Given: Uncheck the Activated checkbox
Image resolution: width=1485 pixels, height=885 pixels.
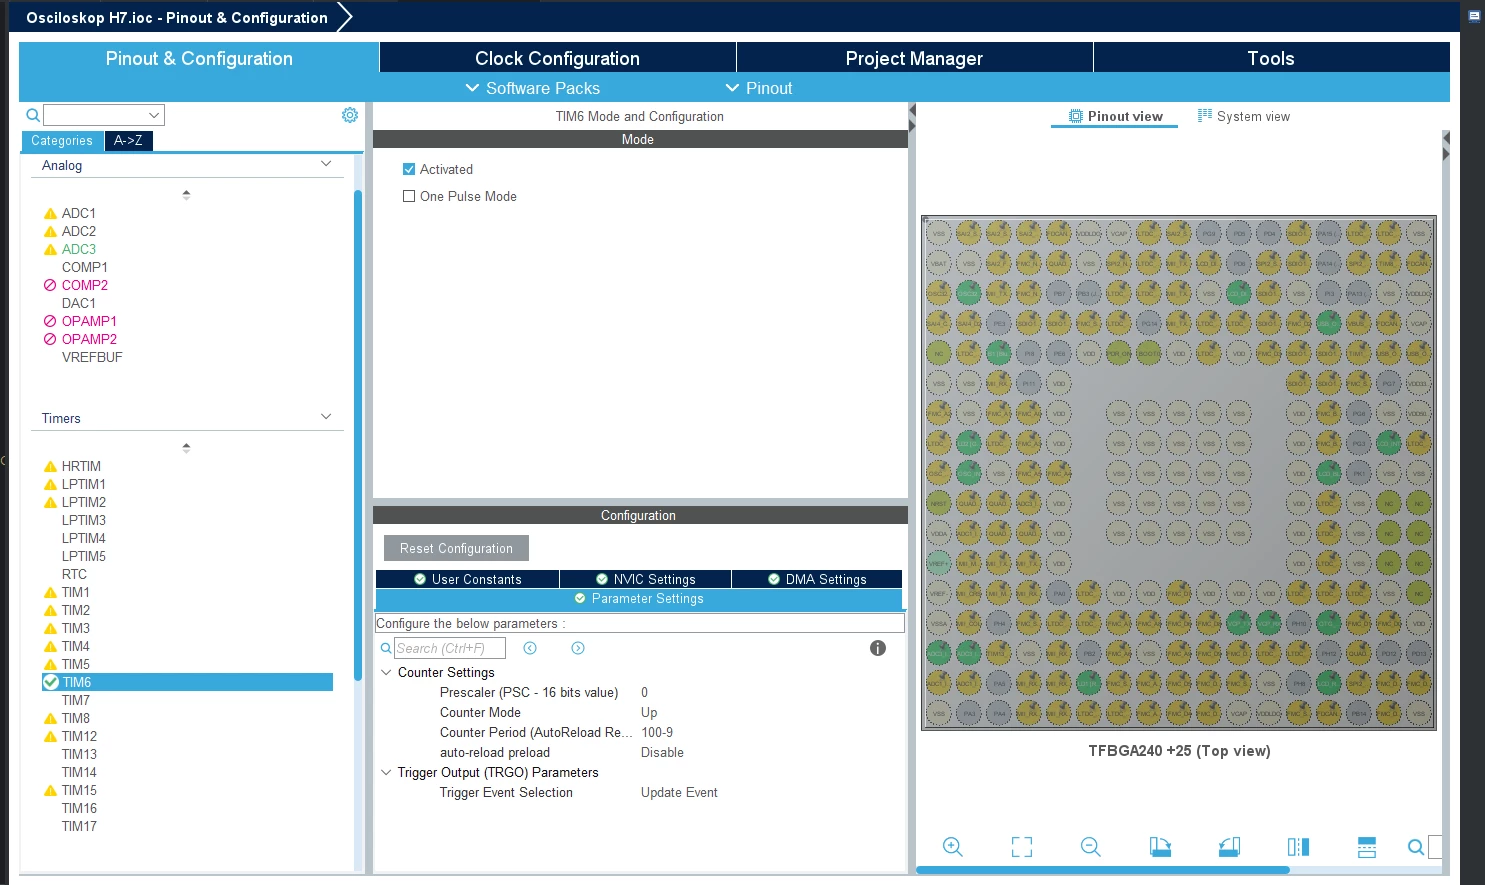Looking at the screenshot, I should [409, 169].
